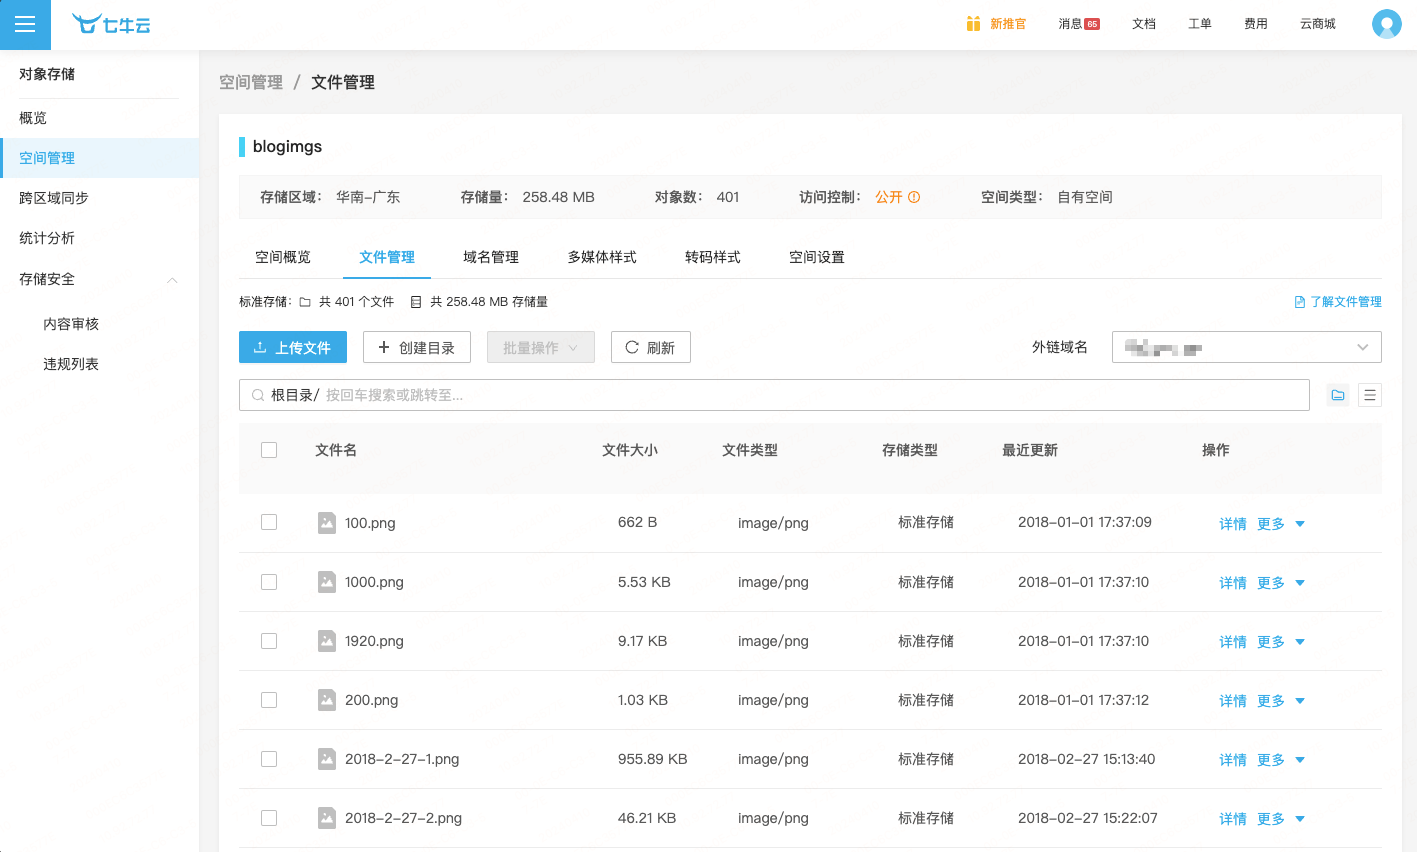Screen dimensions: 1417x852
Task: Open 费用 in the top navigation
Action: pos(1256,24)
